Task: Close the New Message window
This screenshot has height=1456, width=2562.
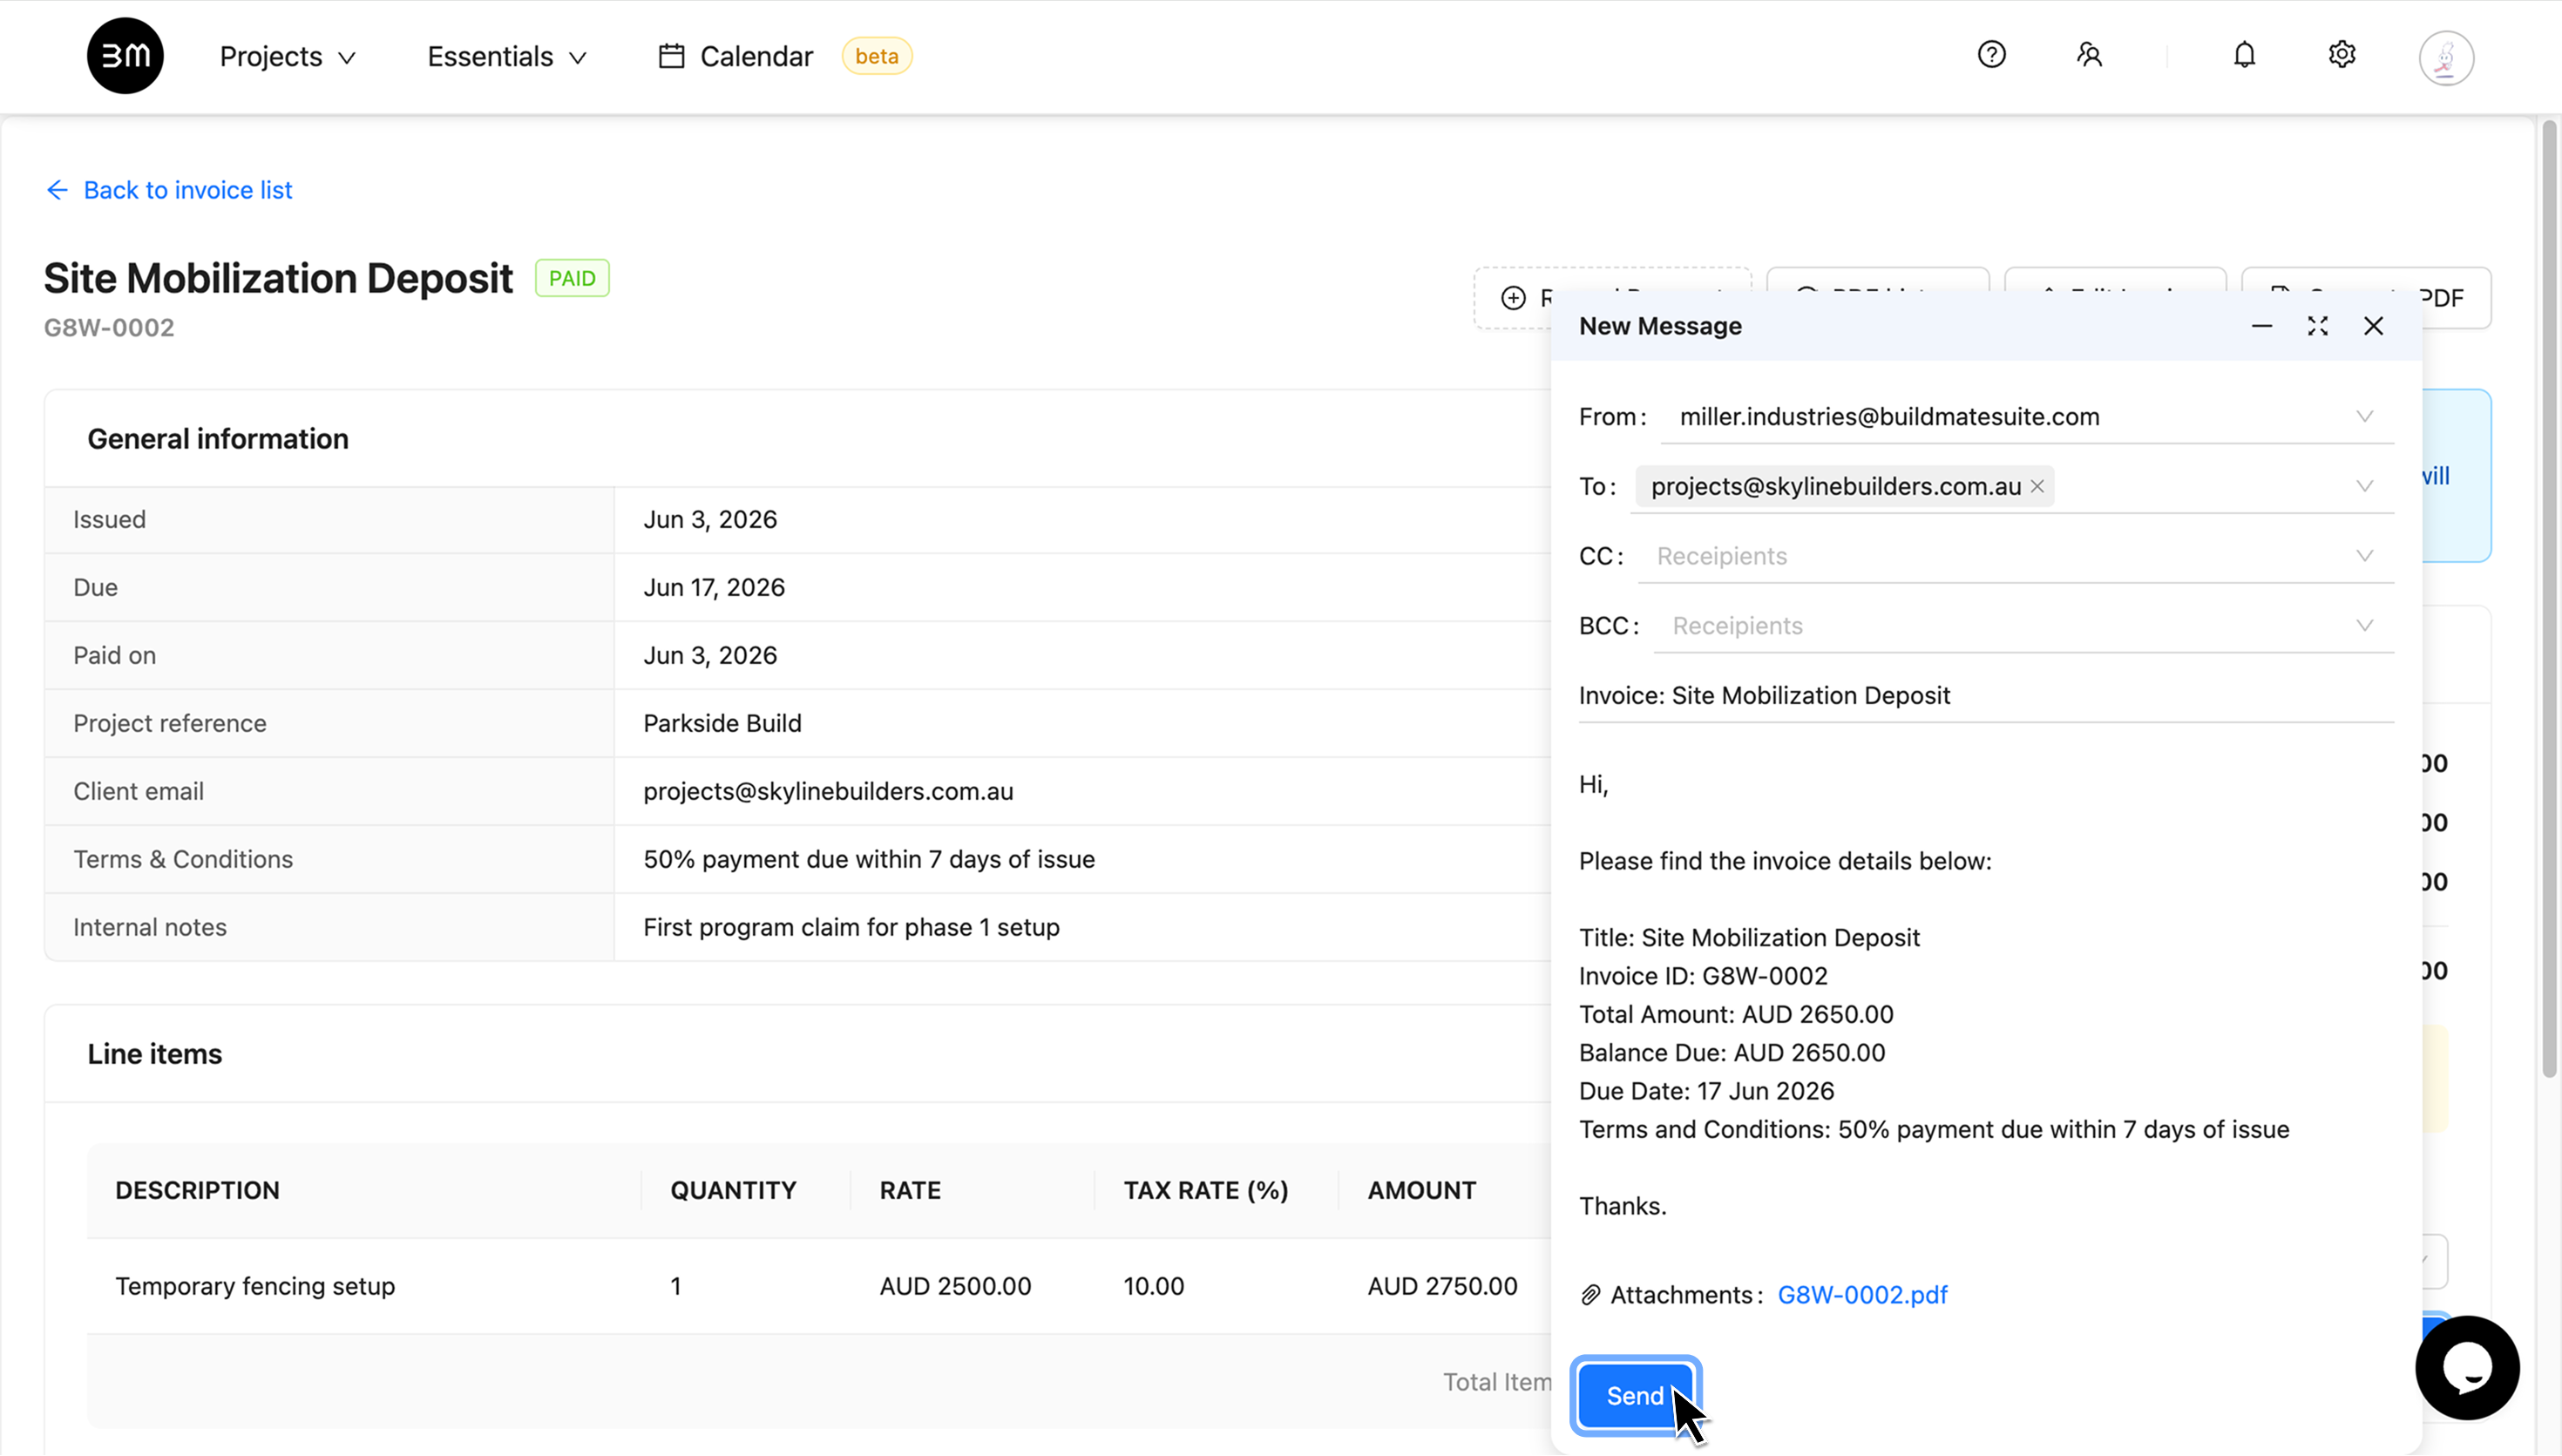Action: point(2373,326)
